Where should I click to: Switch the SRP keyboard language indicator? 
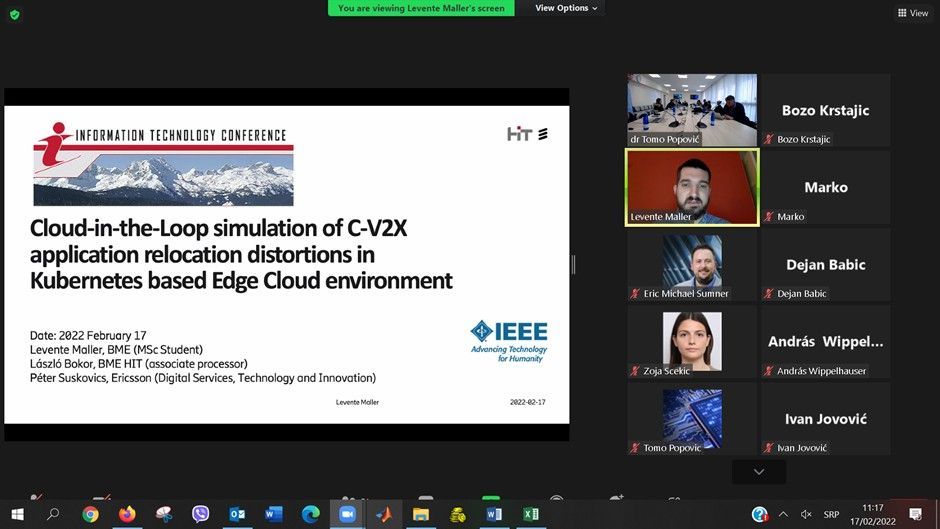[831, 514]
